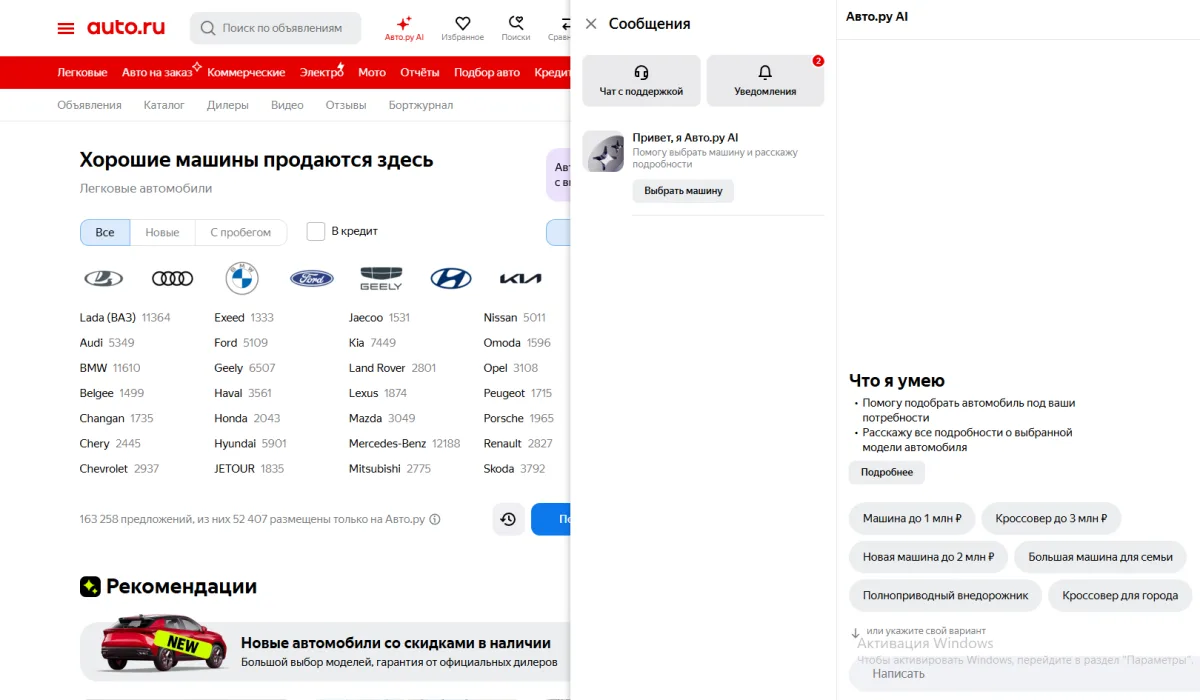1200x700 pixels.
Task: Click the Написать message input field
Action: tap(1000, 673)
